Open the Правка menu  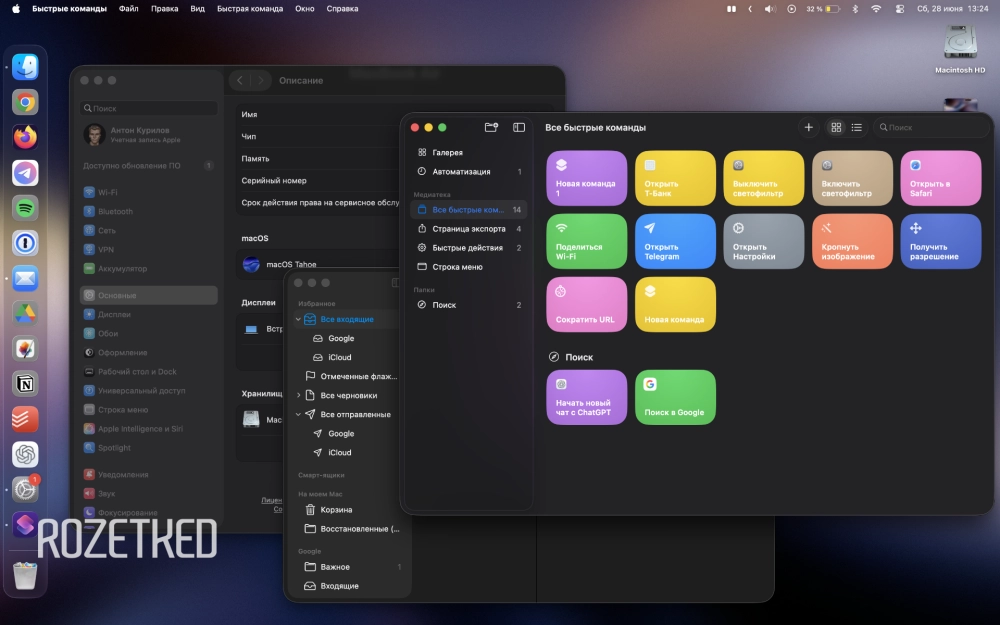click(x=165, y=9)
